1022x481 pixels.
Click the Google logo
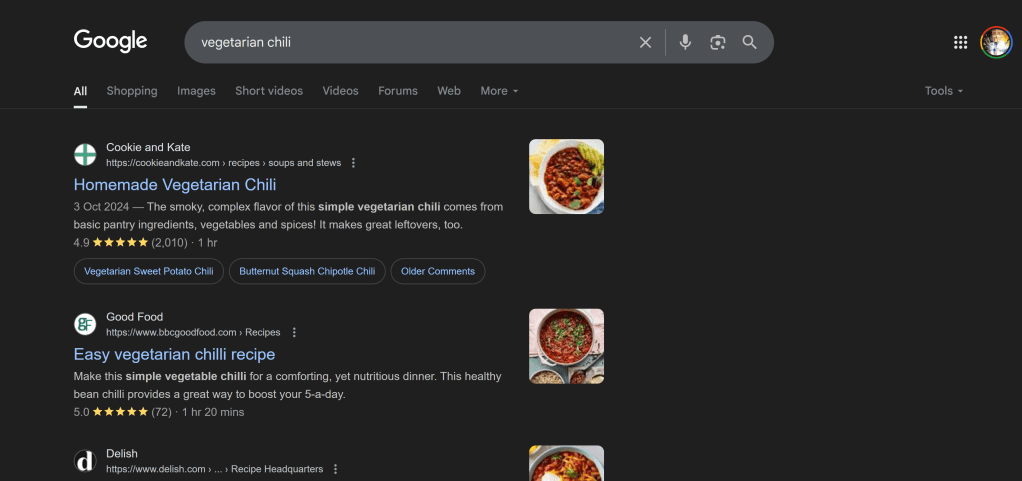point(110,41)
